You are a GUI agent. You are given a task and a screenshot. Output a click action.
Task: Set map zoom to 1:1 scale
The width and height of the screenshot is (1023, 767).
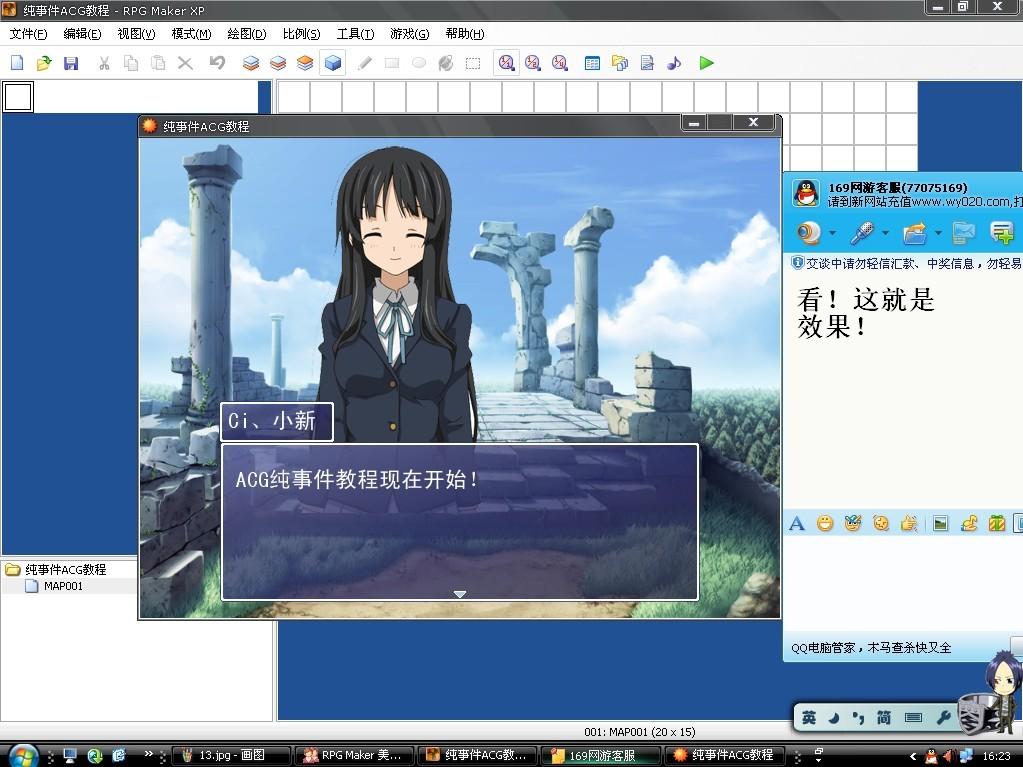pyautogui.click(x=506, y=63)
